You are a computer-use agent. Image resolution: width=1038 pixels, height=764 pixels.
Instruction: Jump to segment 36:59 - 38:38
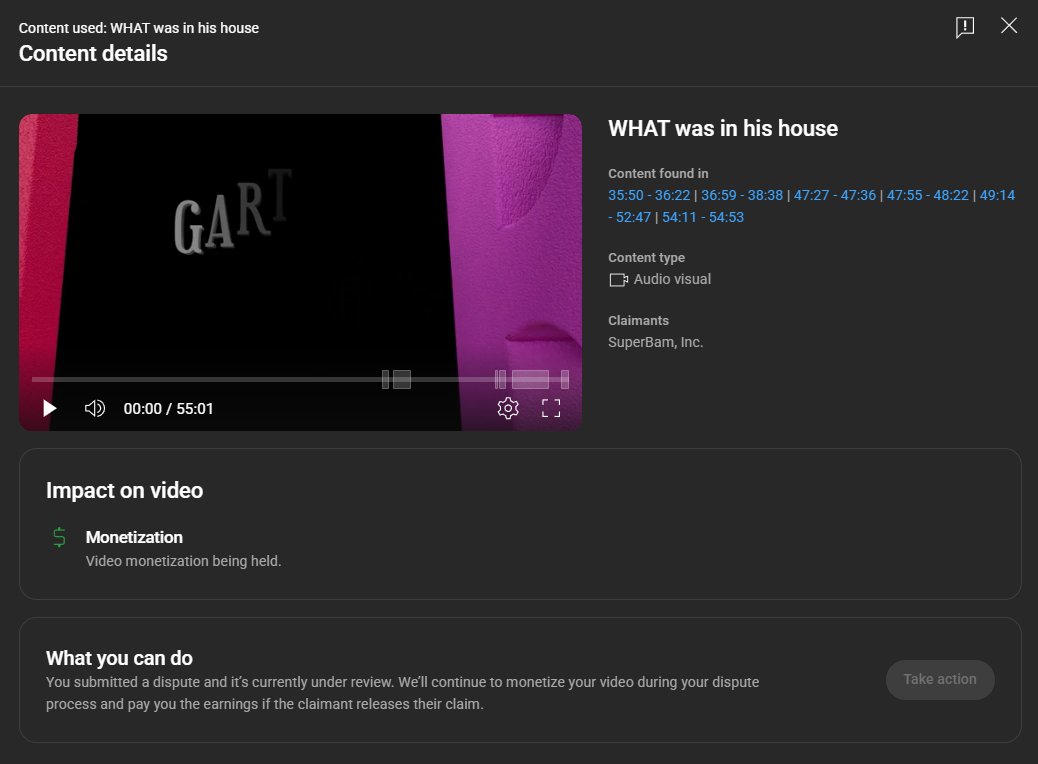[x=741, y=195]
